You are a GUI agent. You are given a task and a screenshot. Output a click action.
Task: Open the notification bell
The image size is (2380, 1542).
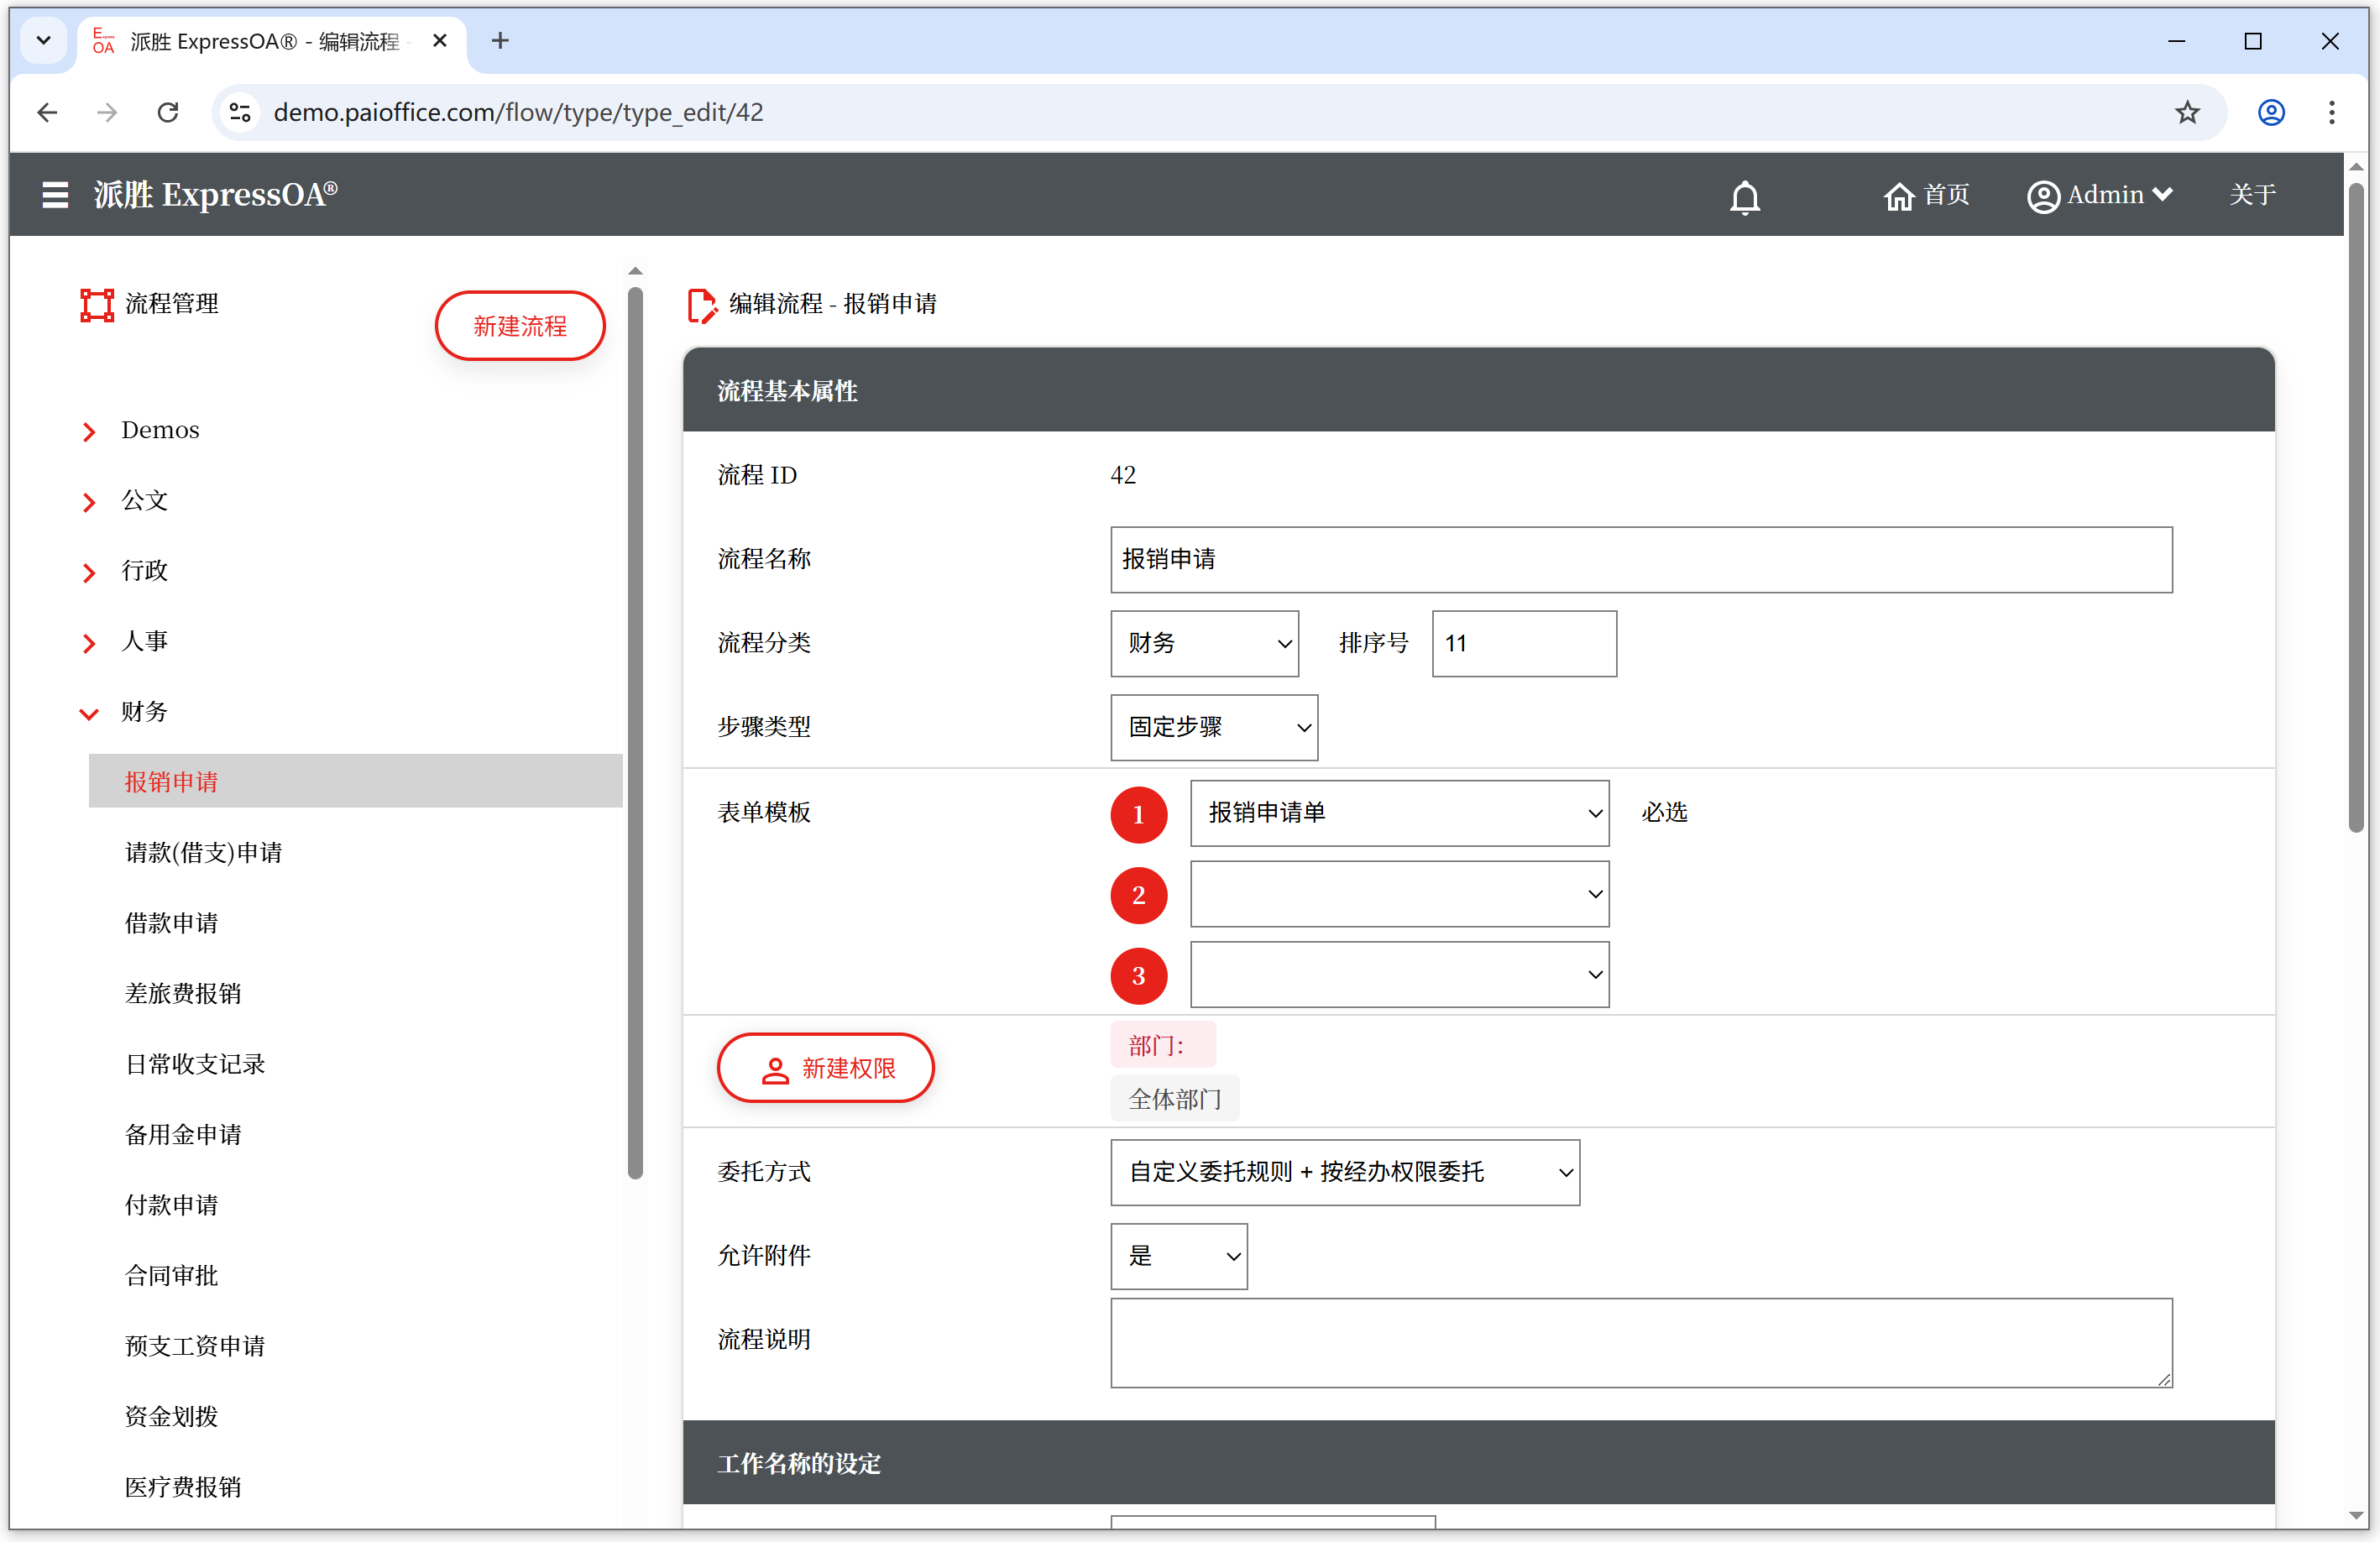coord(1744,197)
